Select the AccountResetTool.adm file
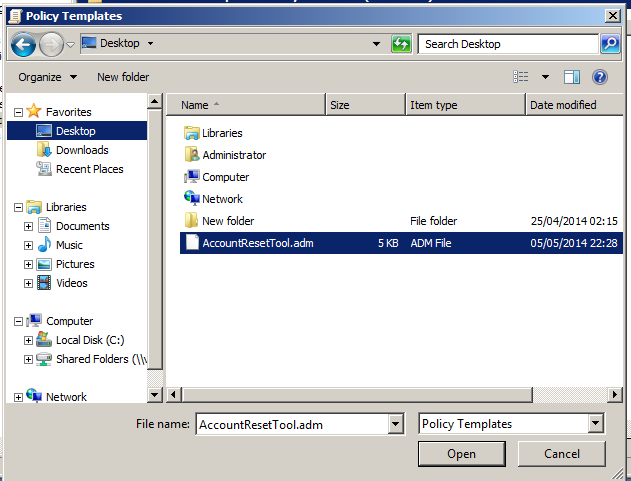The image size is (631, 481). (x=257, y=243)
